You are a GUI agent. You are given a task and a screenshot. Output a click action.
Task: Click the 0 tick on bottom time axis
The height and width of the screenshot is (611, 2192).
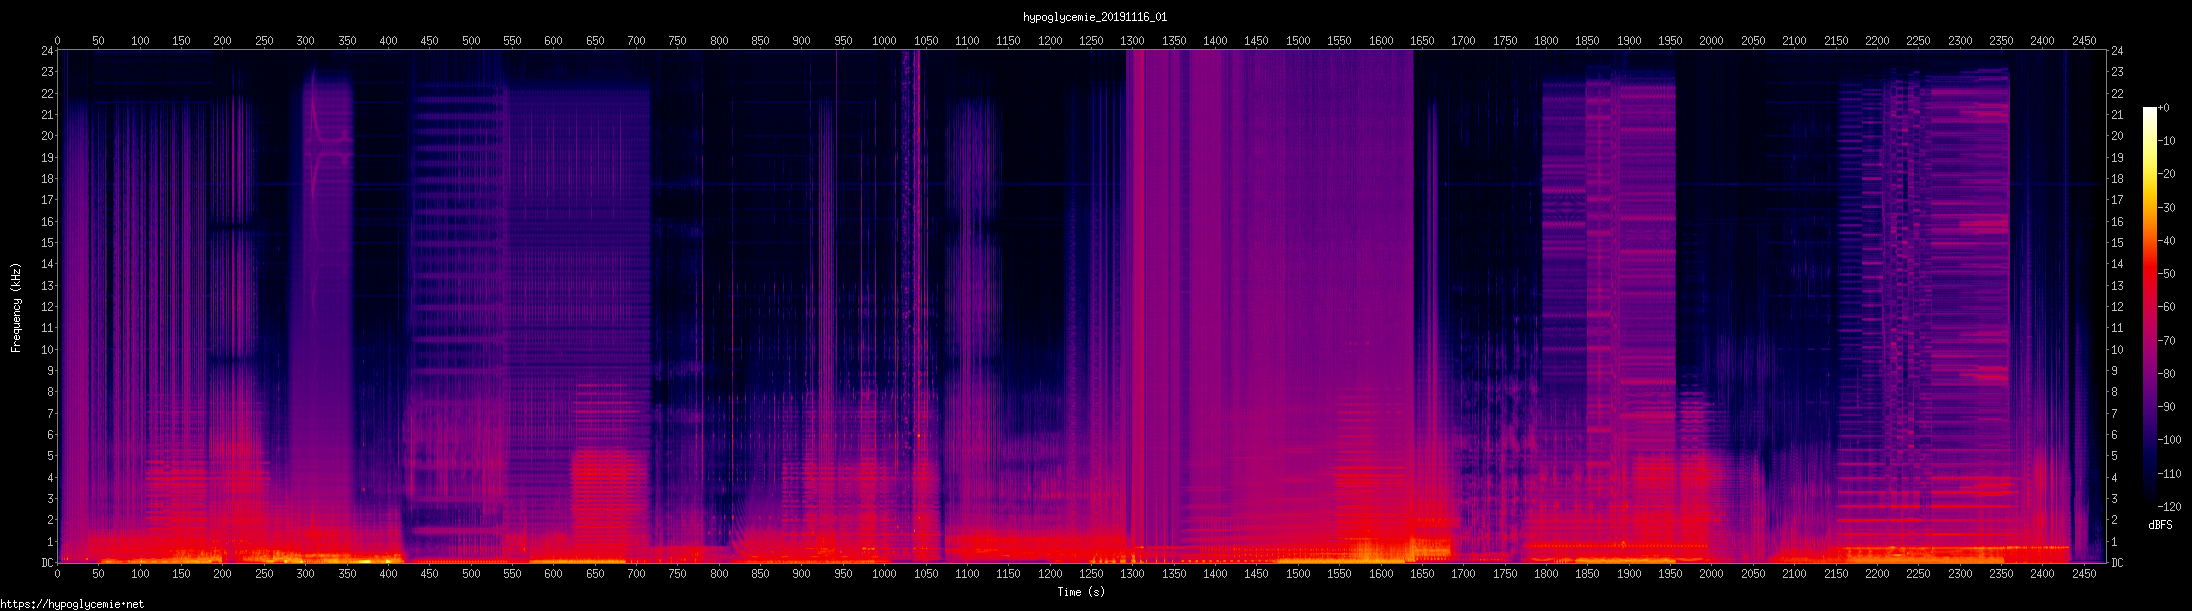tap(58, 574)
